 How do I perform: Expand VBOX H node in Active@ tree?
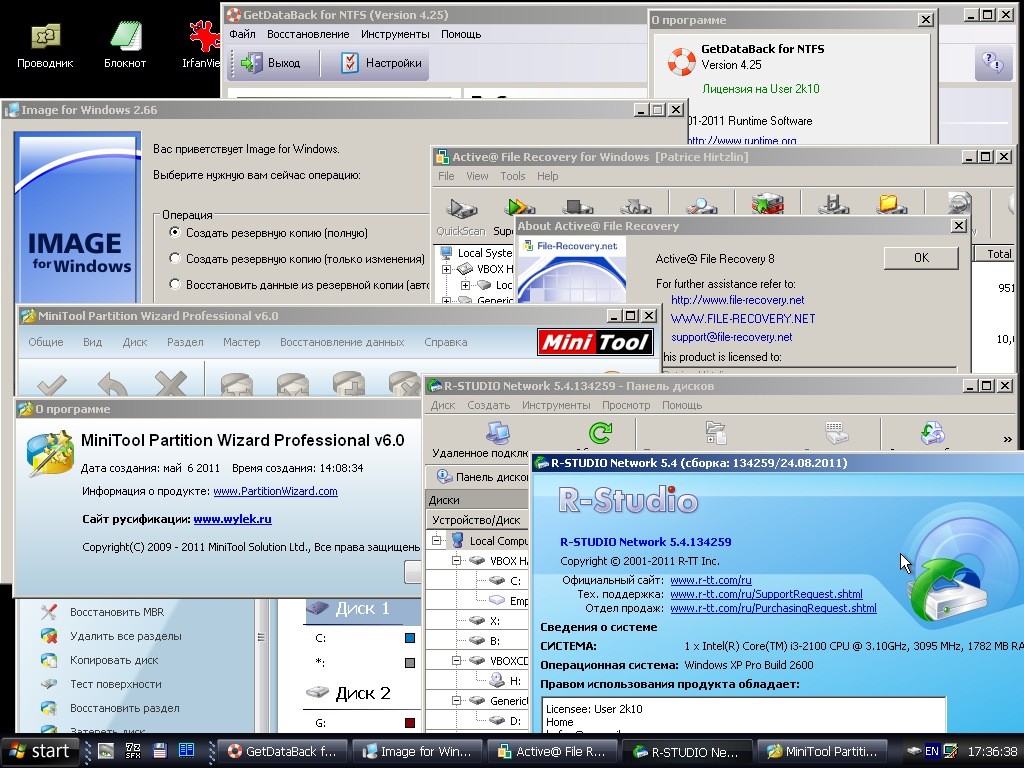click(447, 269)
